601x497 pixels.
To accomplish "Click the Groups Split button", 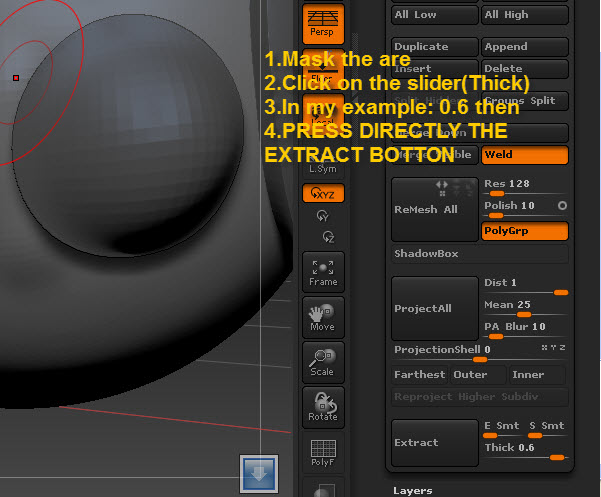I will [525, 101].
